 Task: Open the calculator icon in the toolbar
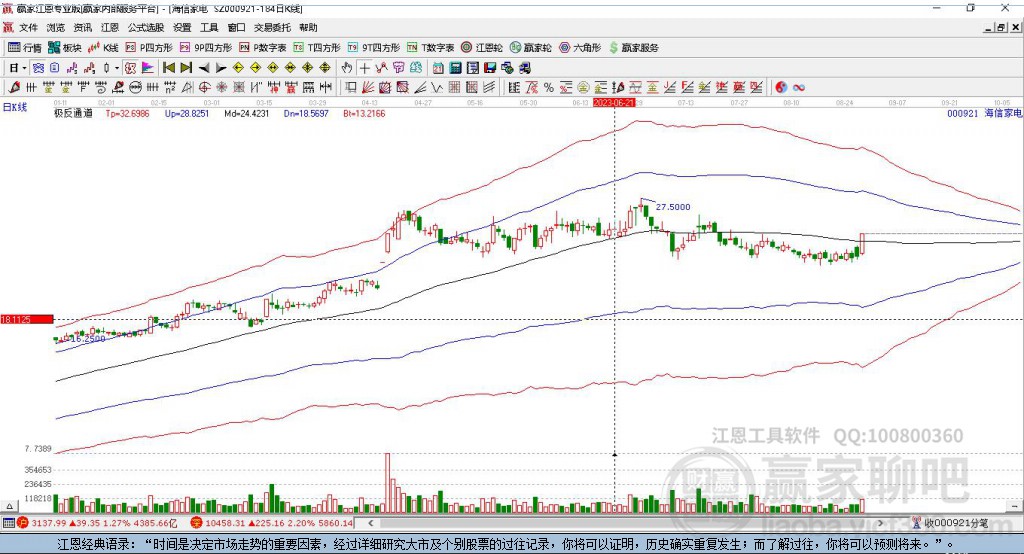(456, 68)
